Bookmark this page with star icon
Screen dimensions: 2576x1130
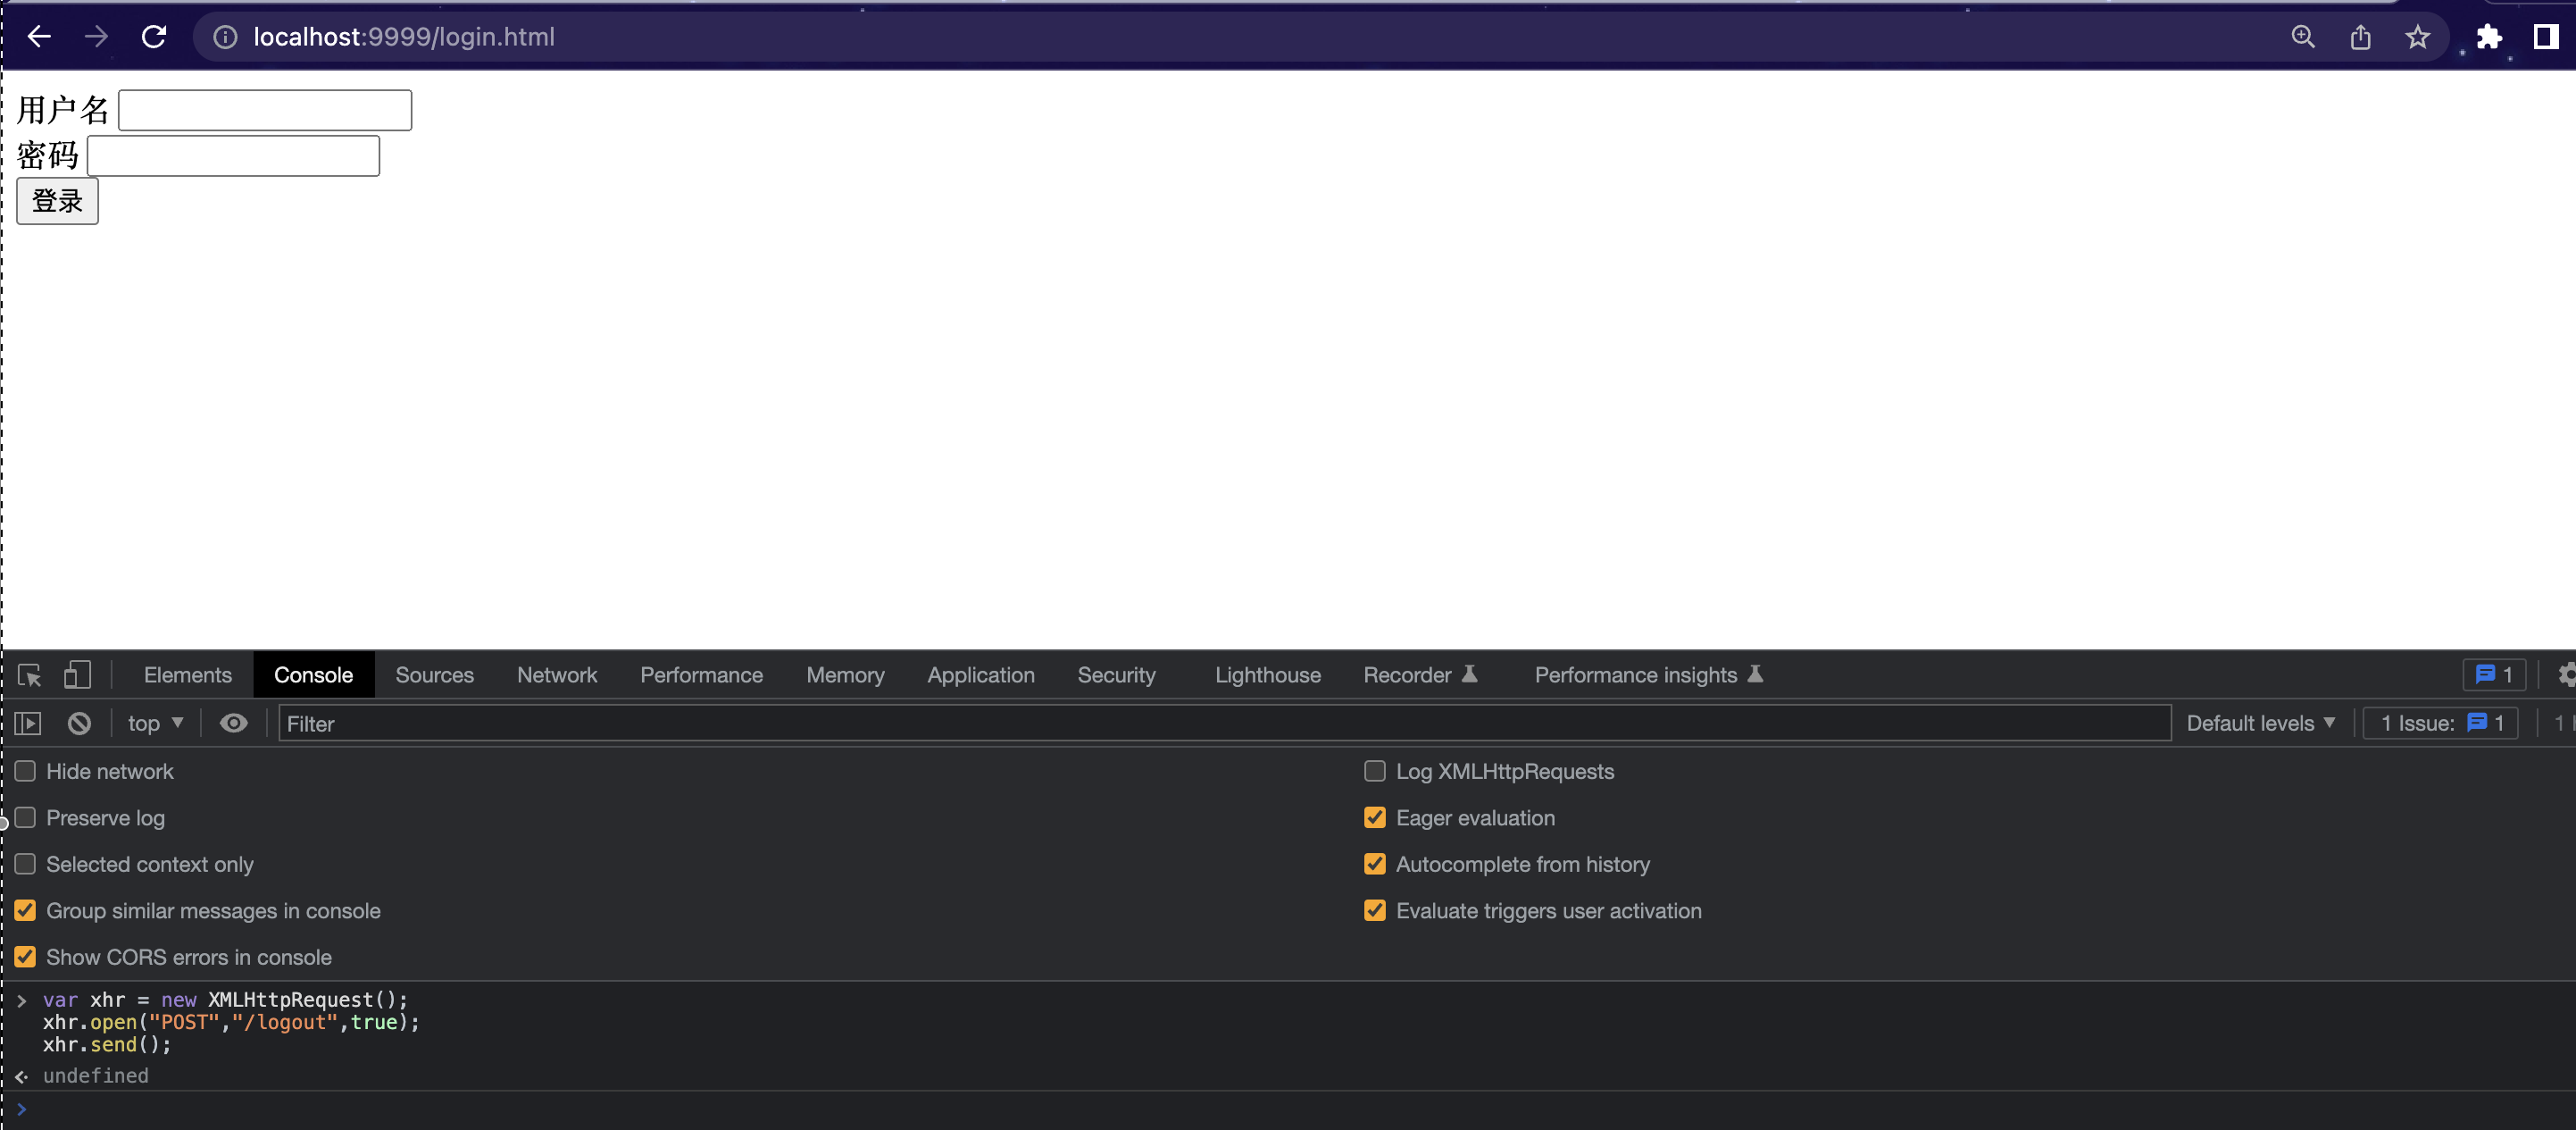[2417, 37]
